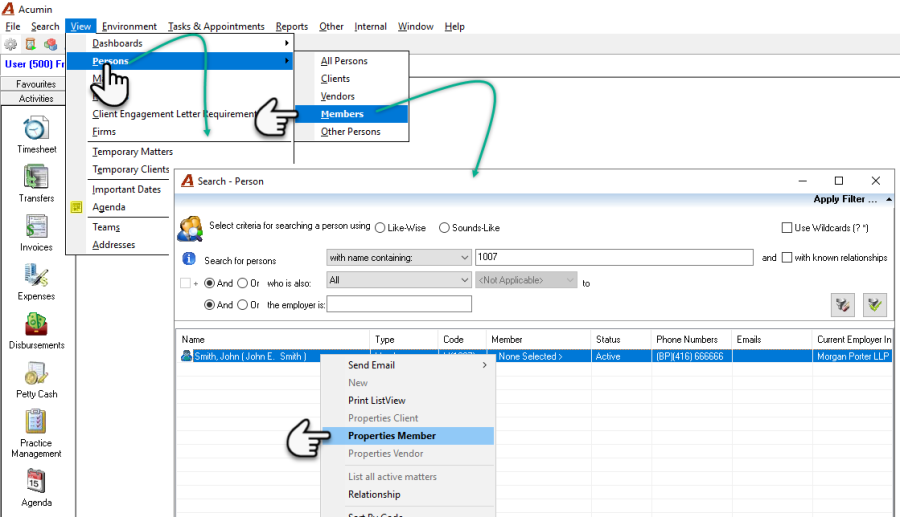This screenshot has width=900, height=517.
Task: Select And radio for who is also
Action: click(x=210, y=283)
